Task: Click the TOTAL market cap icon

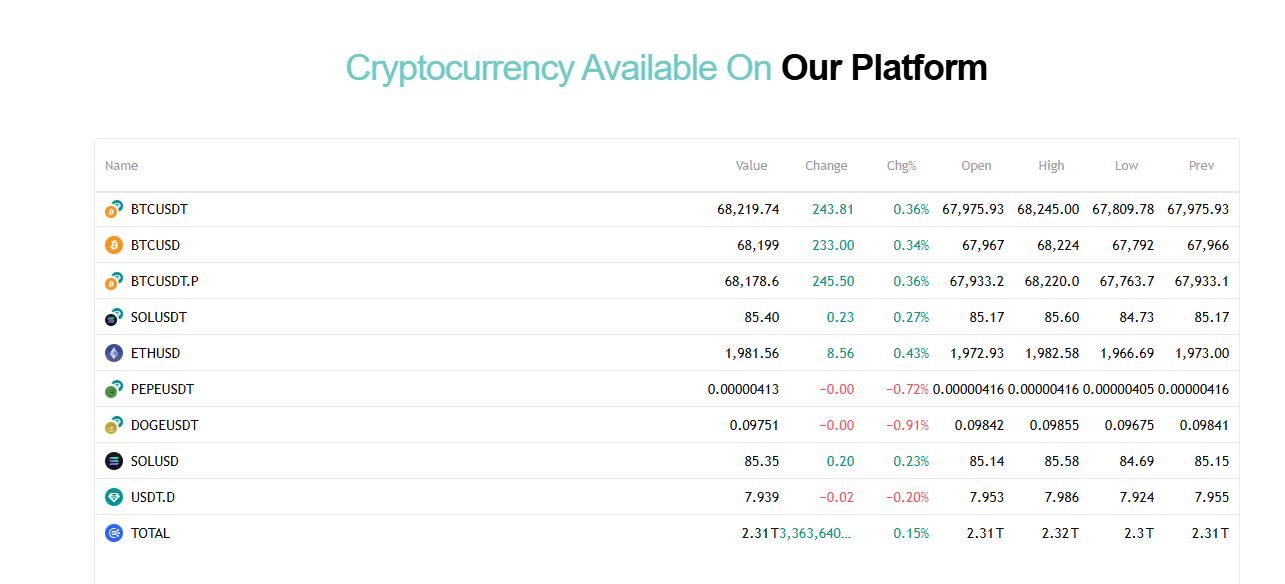Action: (x=113, y=533)
